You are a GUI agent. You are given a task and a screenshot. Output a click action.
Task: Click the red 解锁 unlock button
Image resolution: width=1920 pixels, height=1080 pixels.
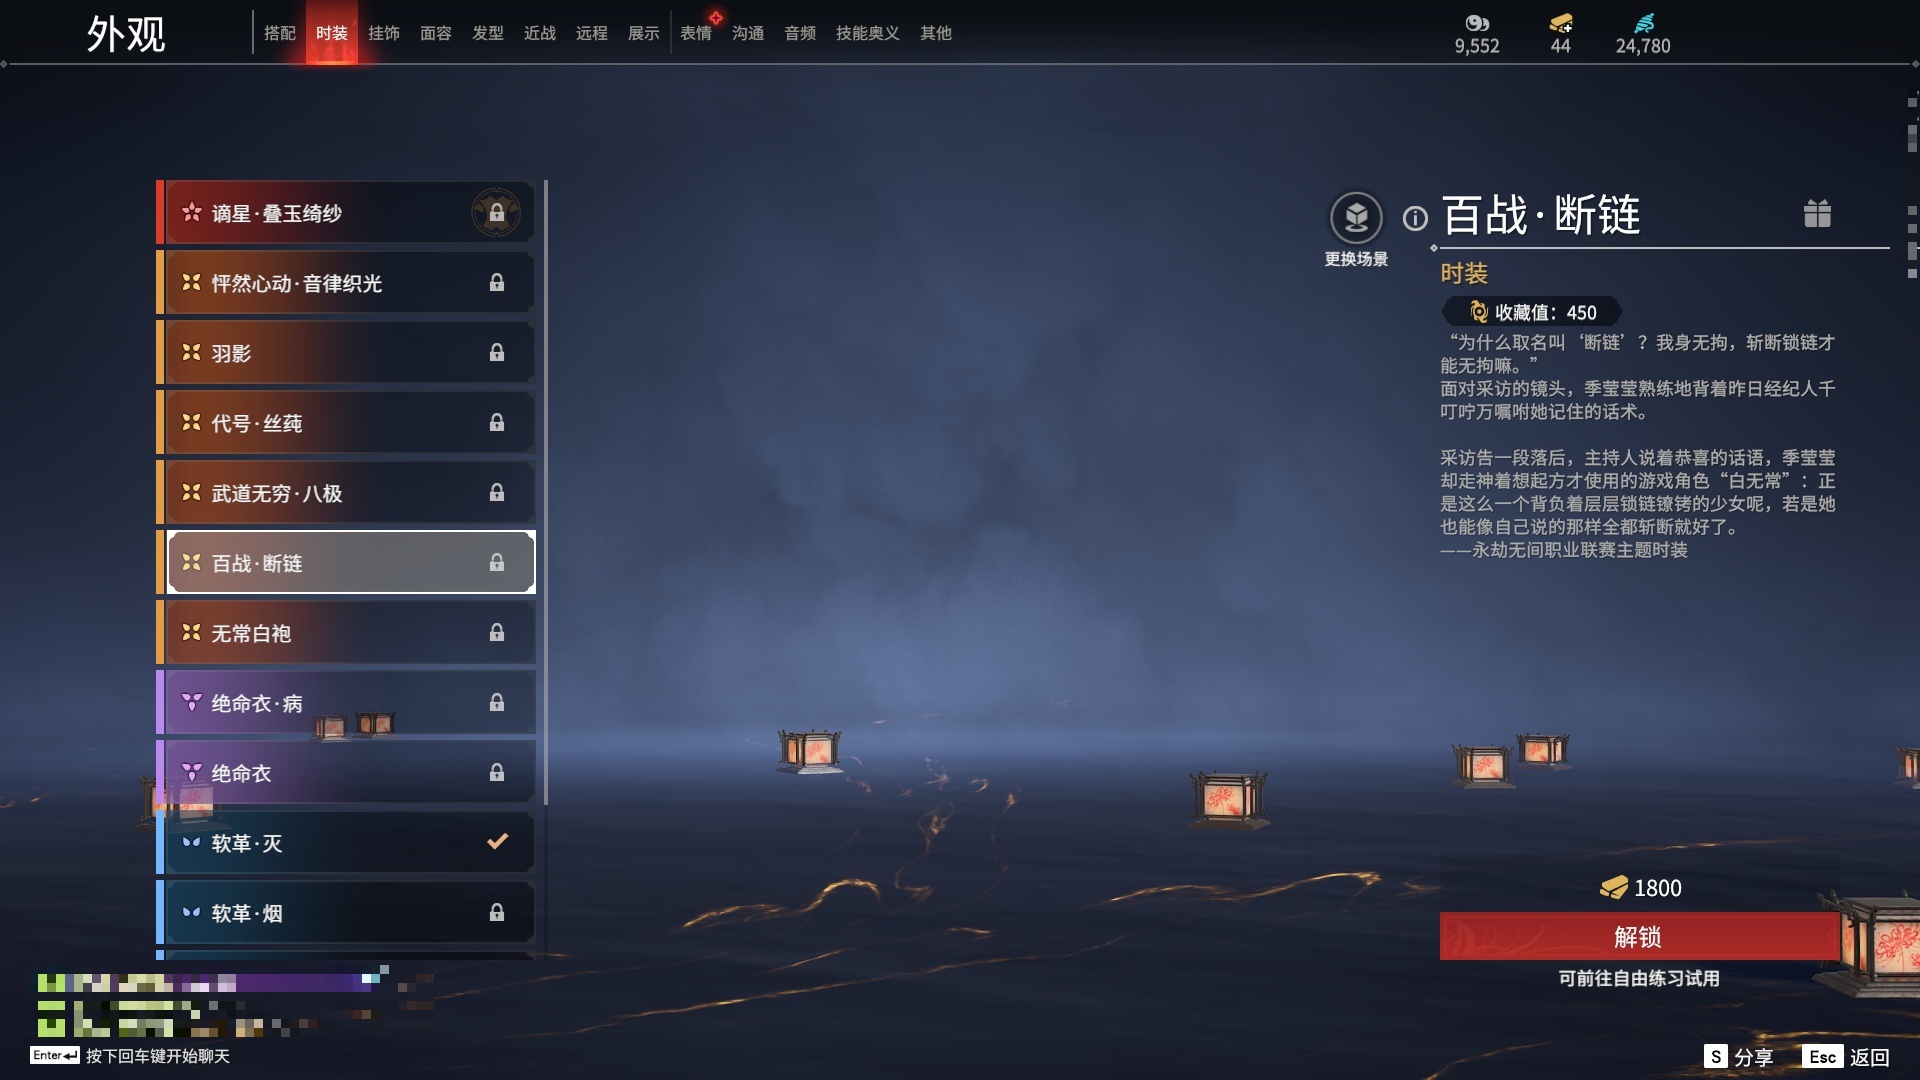tap(1639, 936)
